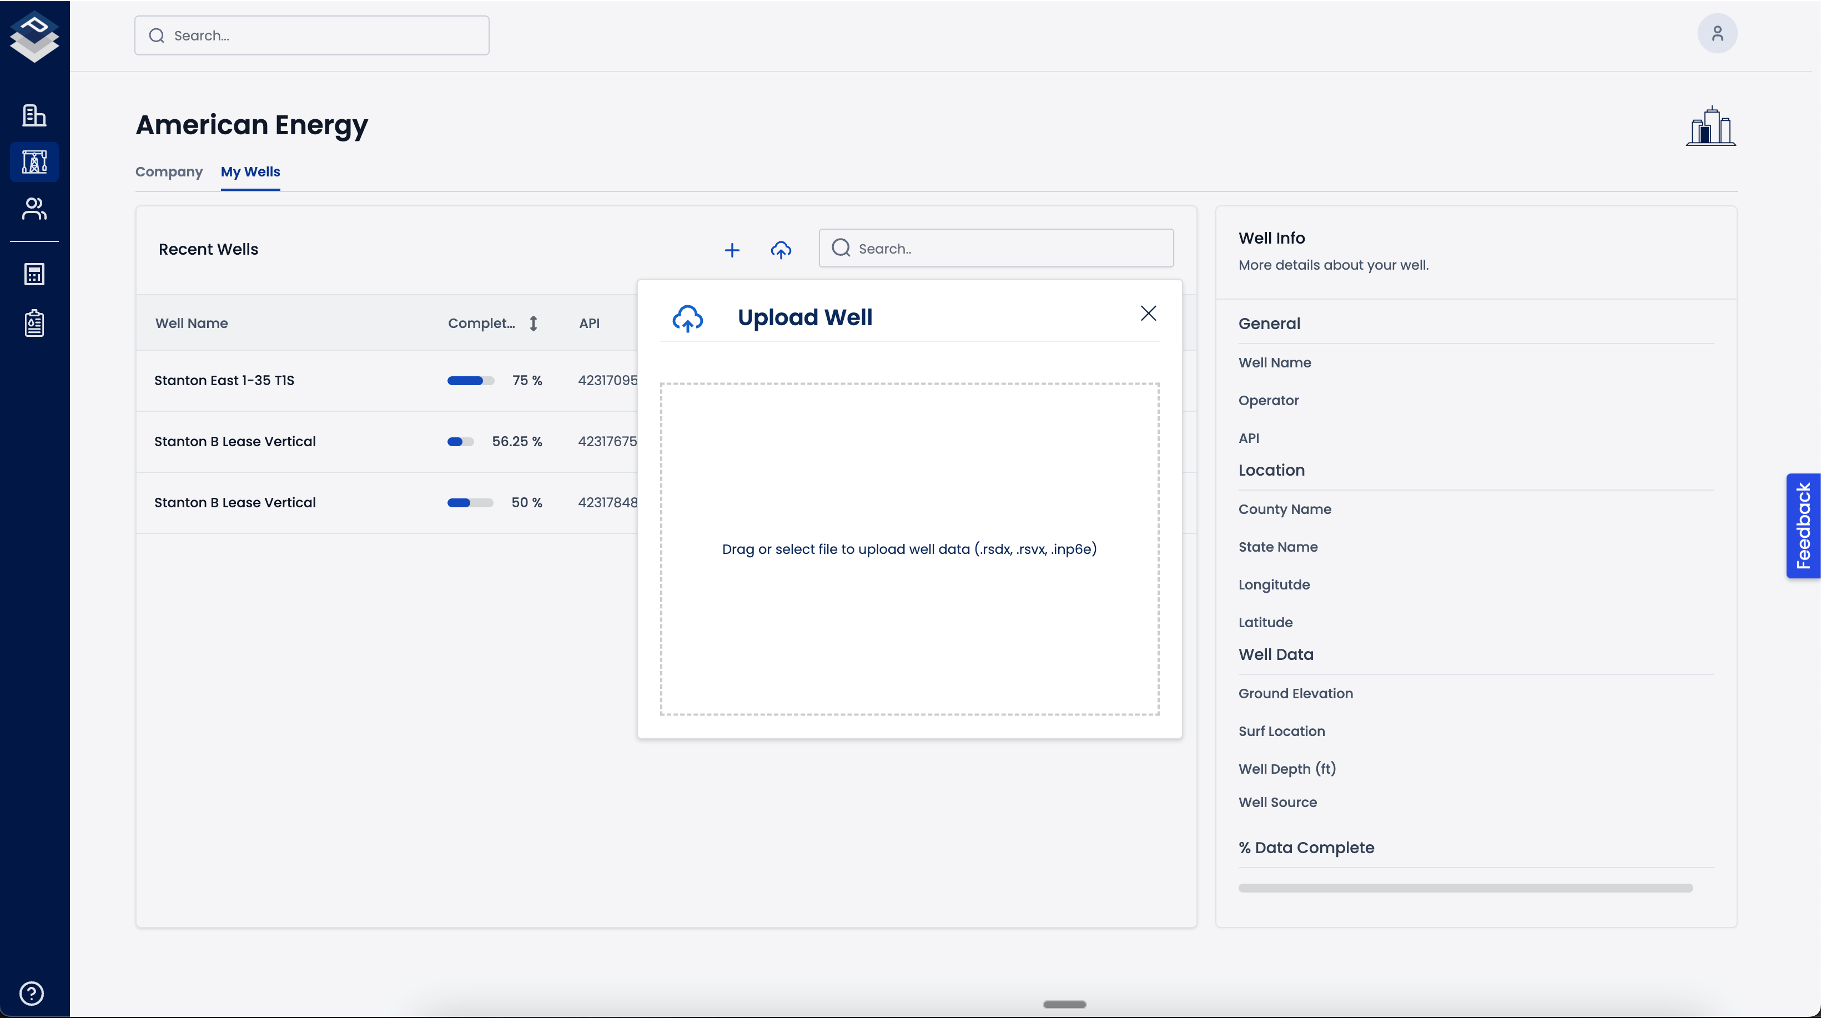Viewport: 1822px width, 1018px height.
Task: Open the Users section in the sidebar
Action: tap(34, 209)
